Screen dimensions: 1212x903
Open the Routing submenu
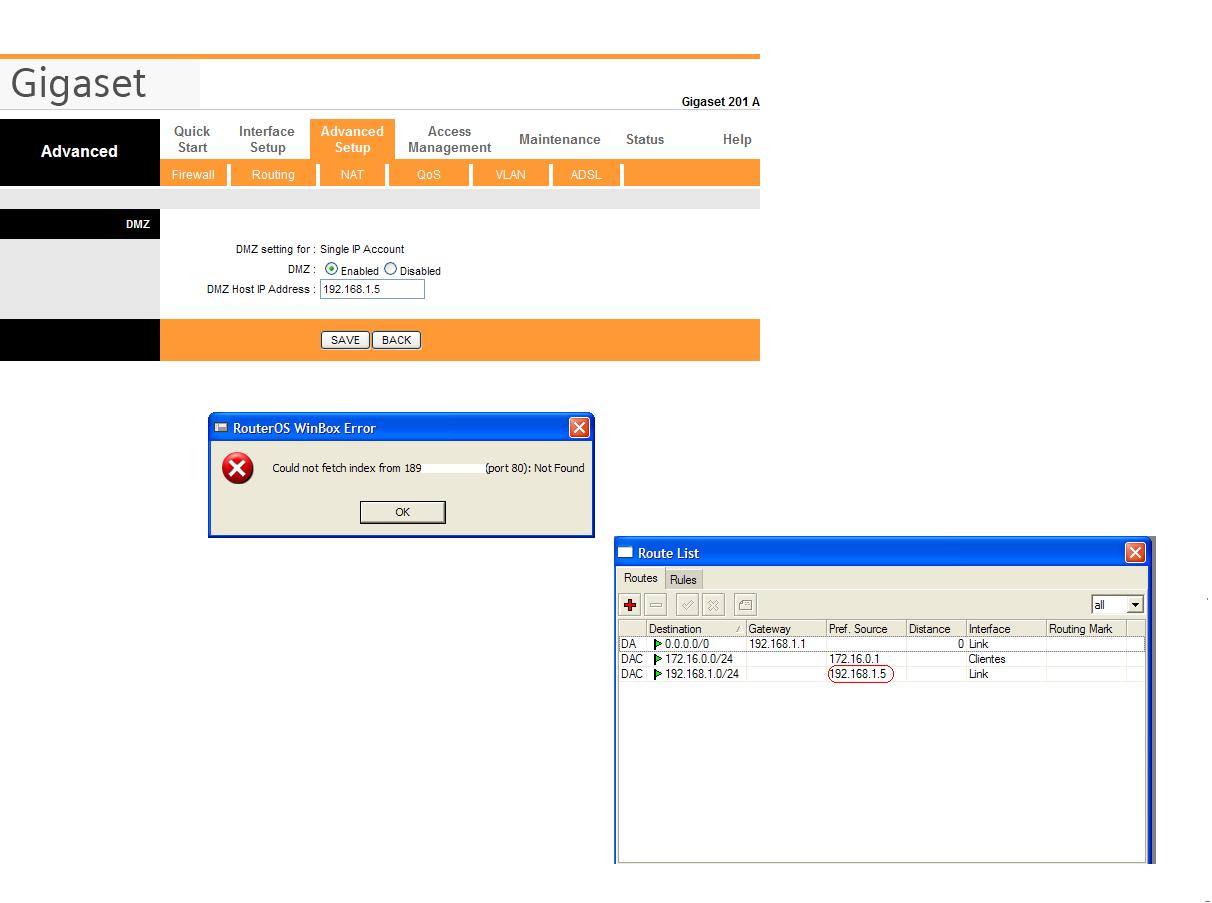pyautogui.click(x=273, y=174)
